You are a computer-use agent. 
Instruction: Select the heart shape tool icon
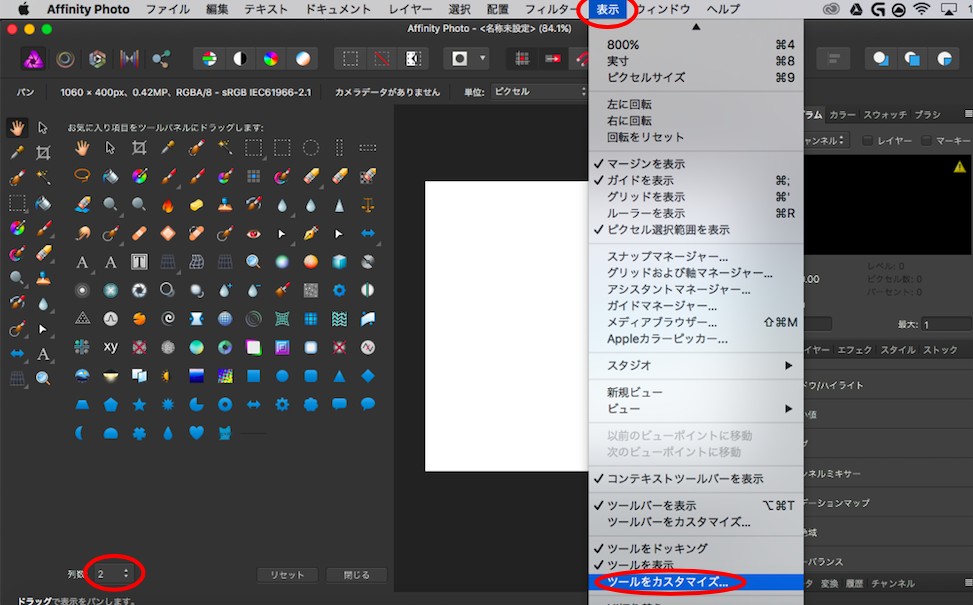tap(197, 433)
